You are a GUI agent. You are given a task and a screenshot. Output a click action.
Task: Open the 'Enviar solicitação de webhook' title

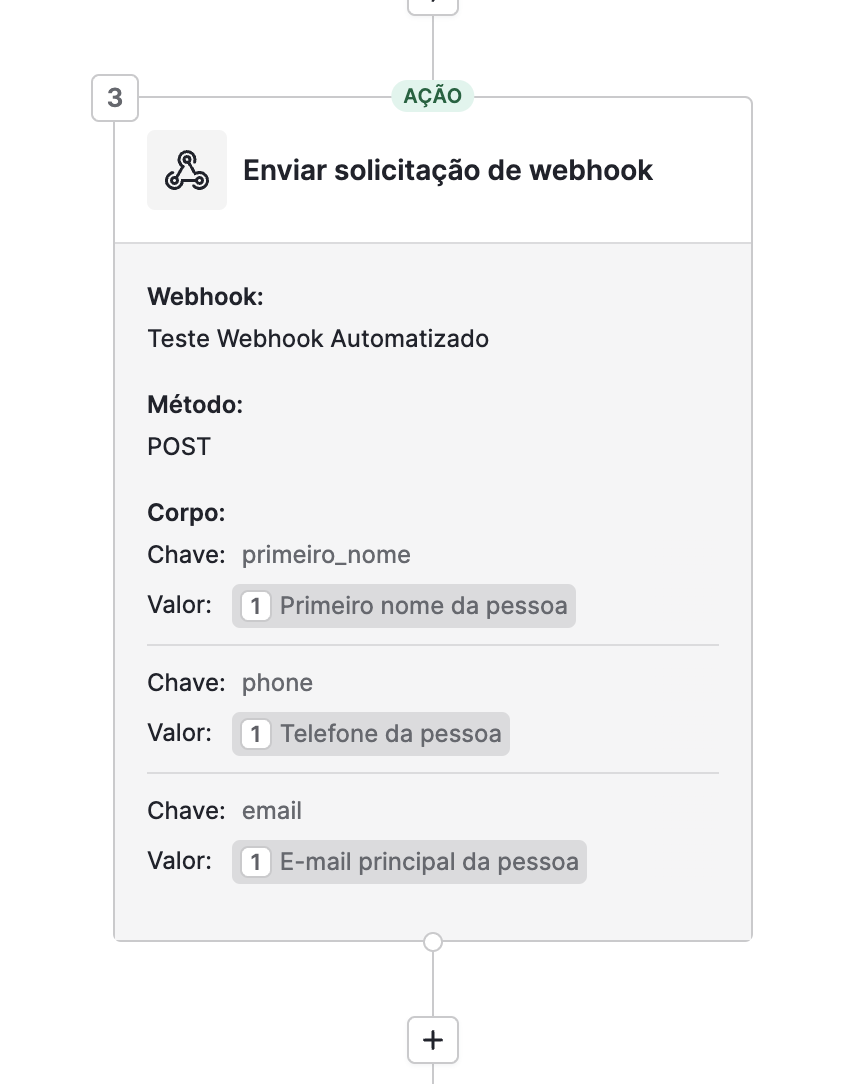(x=448, y=170)
